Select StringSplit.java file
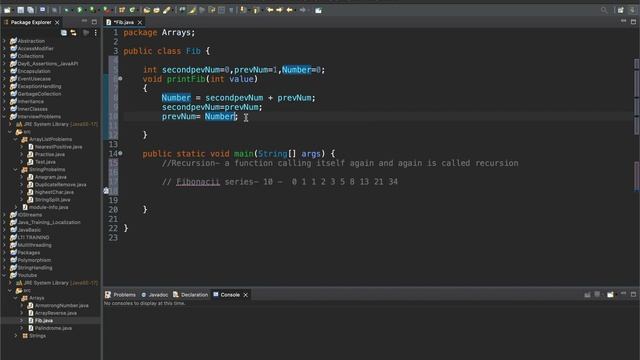The image size is (640, 360). [x=53, y=200]
